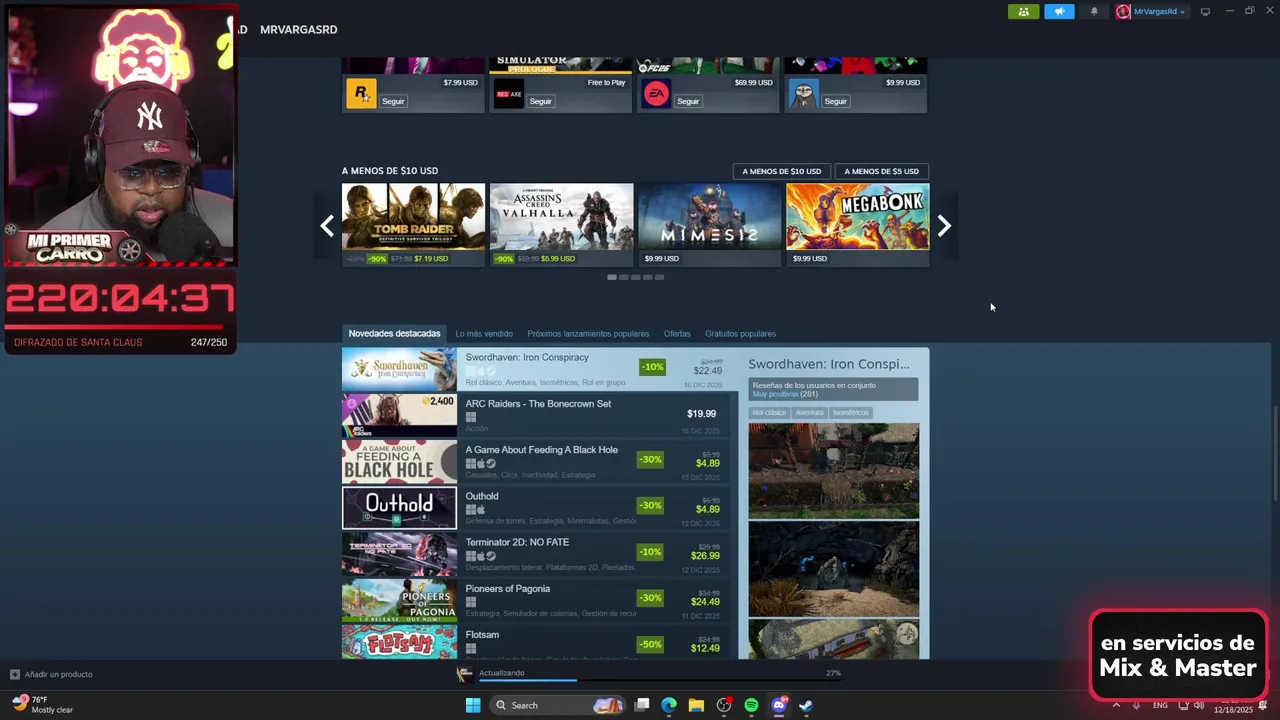Viewport: 1280px width, 720px height.
Task: Open the Flotsam list entry
Action: tap(536, 642)
